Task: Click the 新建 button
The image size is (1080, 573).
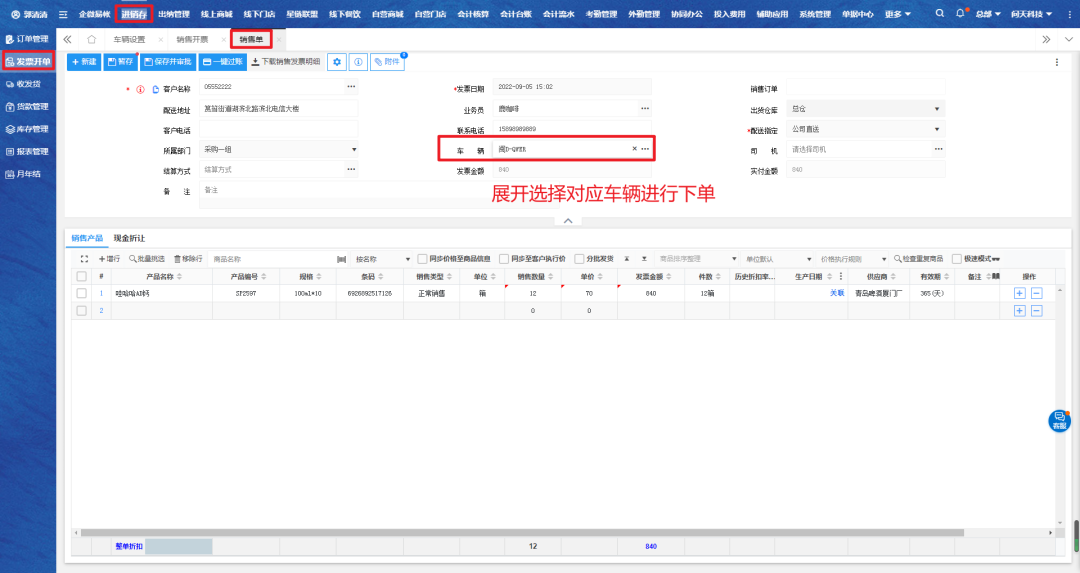Action: coord(84,62)
